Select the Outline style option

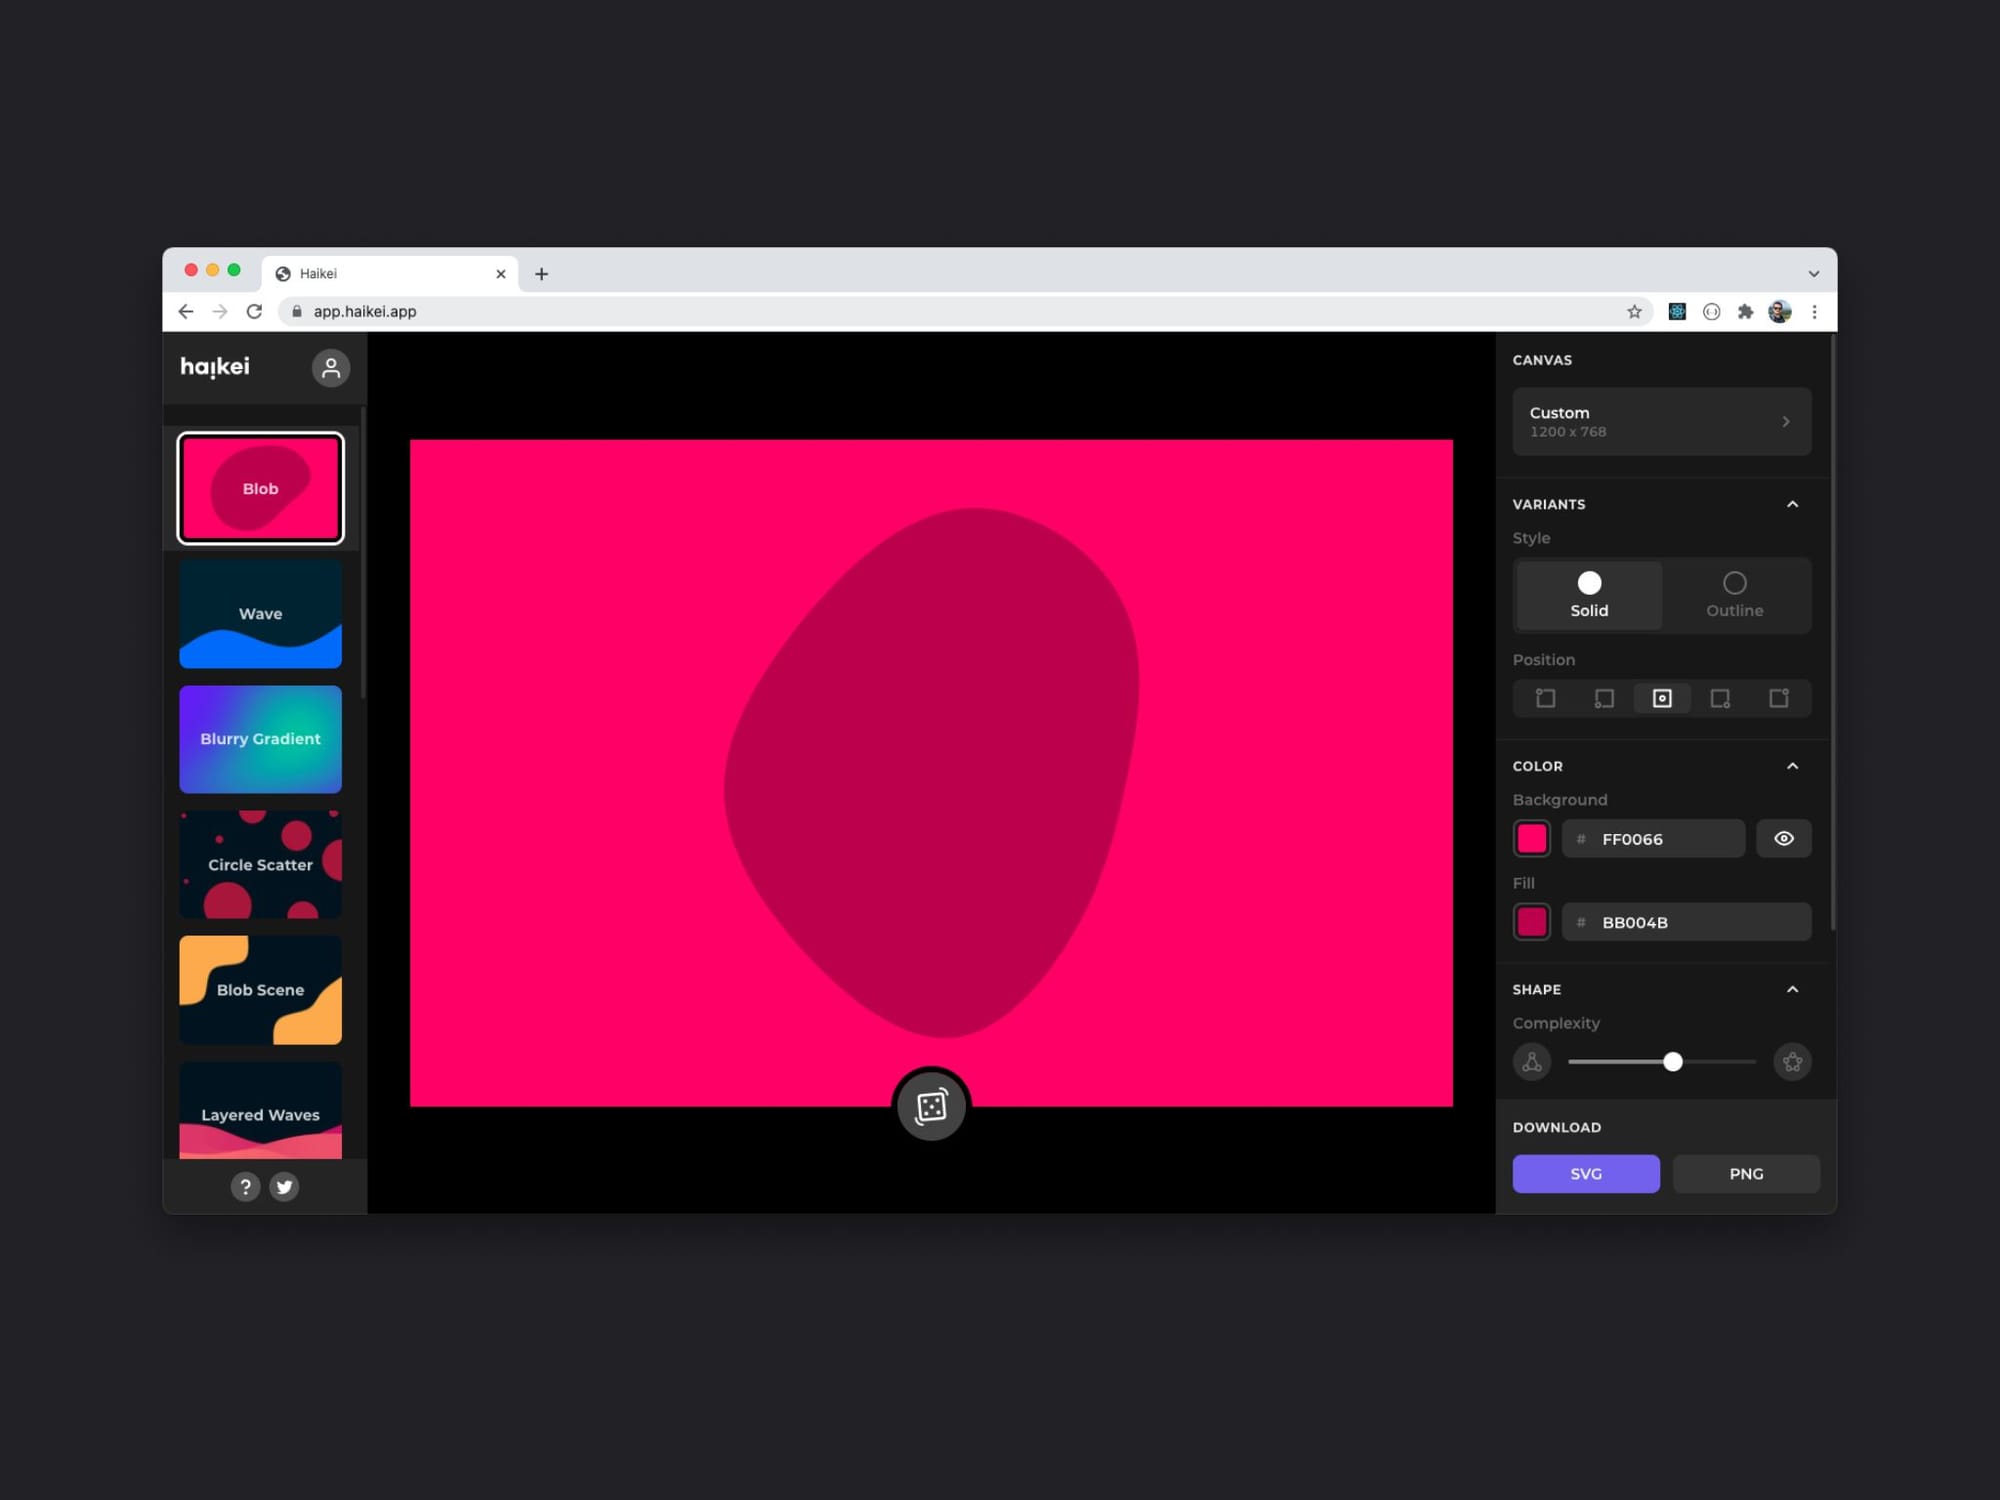1734,595
